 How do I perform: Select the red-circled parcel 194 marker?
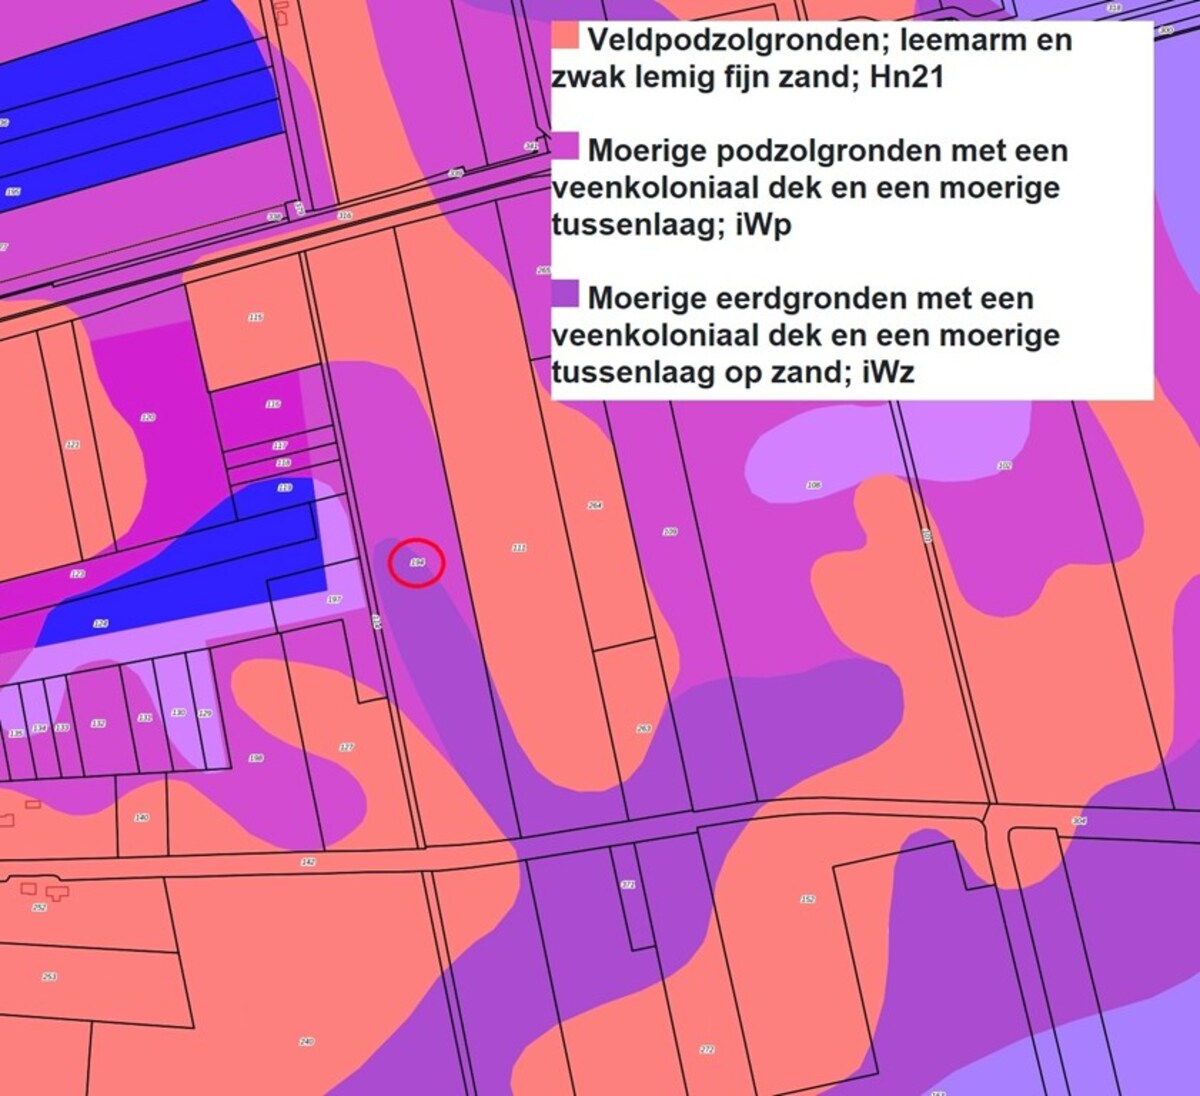[x=416, y=563]
